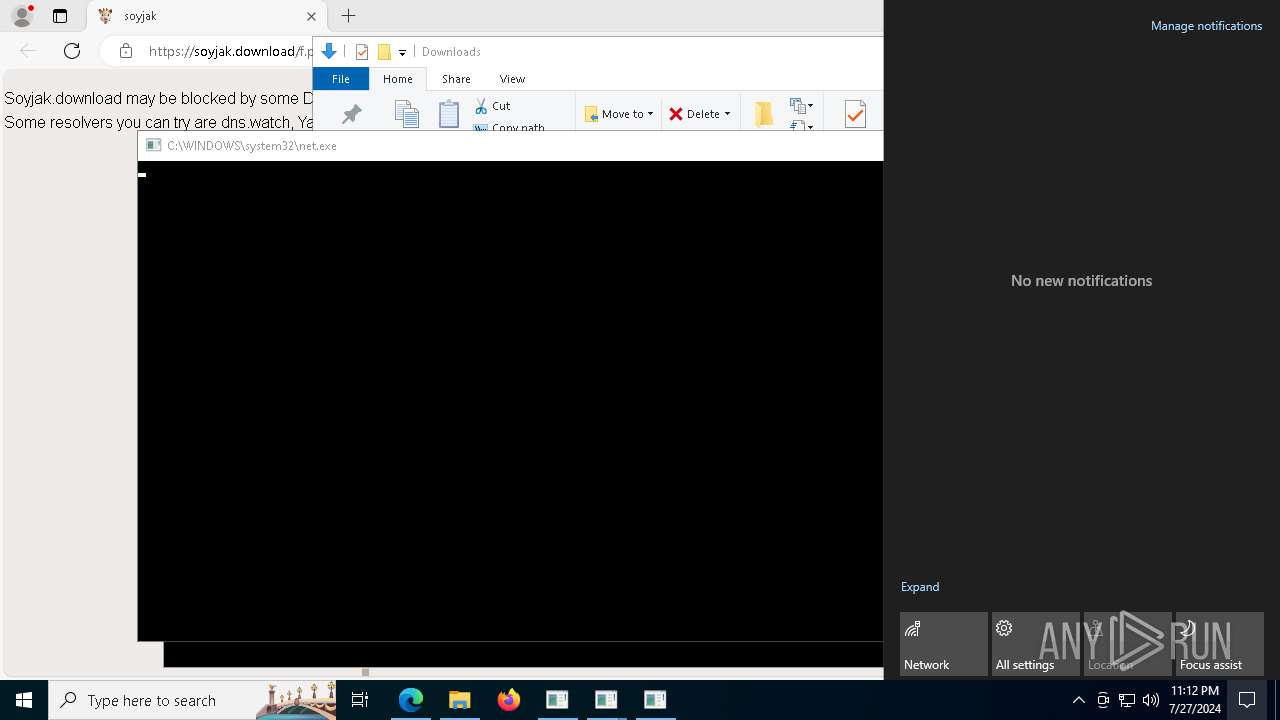The image size is (1280, 720).
Task: Go back in Edge browser
Action: point(28,51)
